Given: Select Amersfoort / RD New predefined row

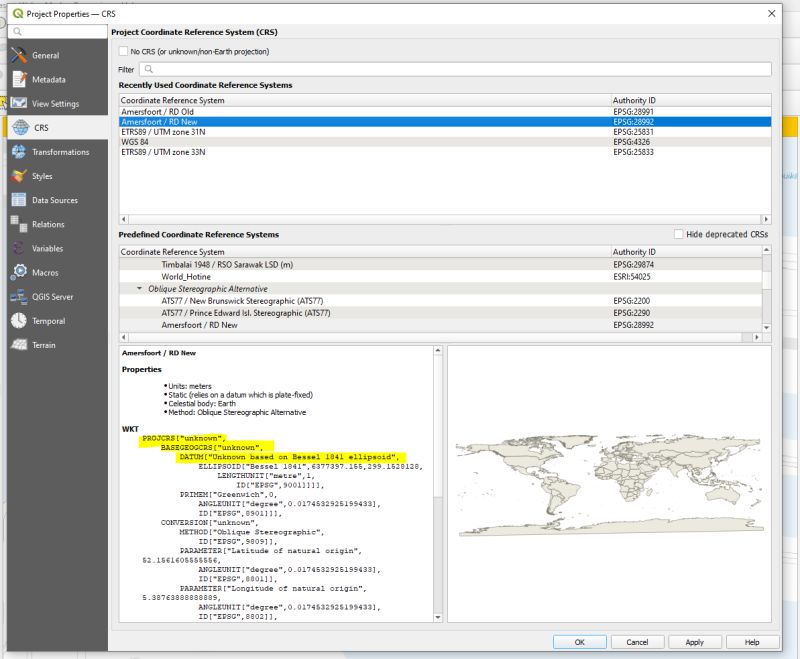Looking at the screenshot, I should [x=441, y=325].
